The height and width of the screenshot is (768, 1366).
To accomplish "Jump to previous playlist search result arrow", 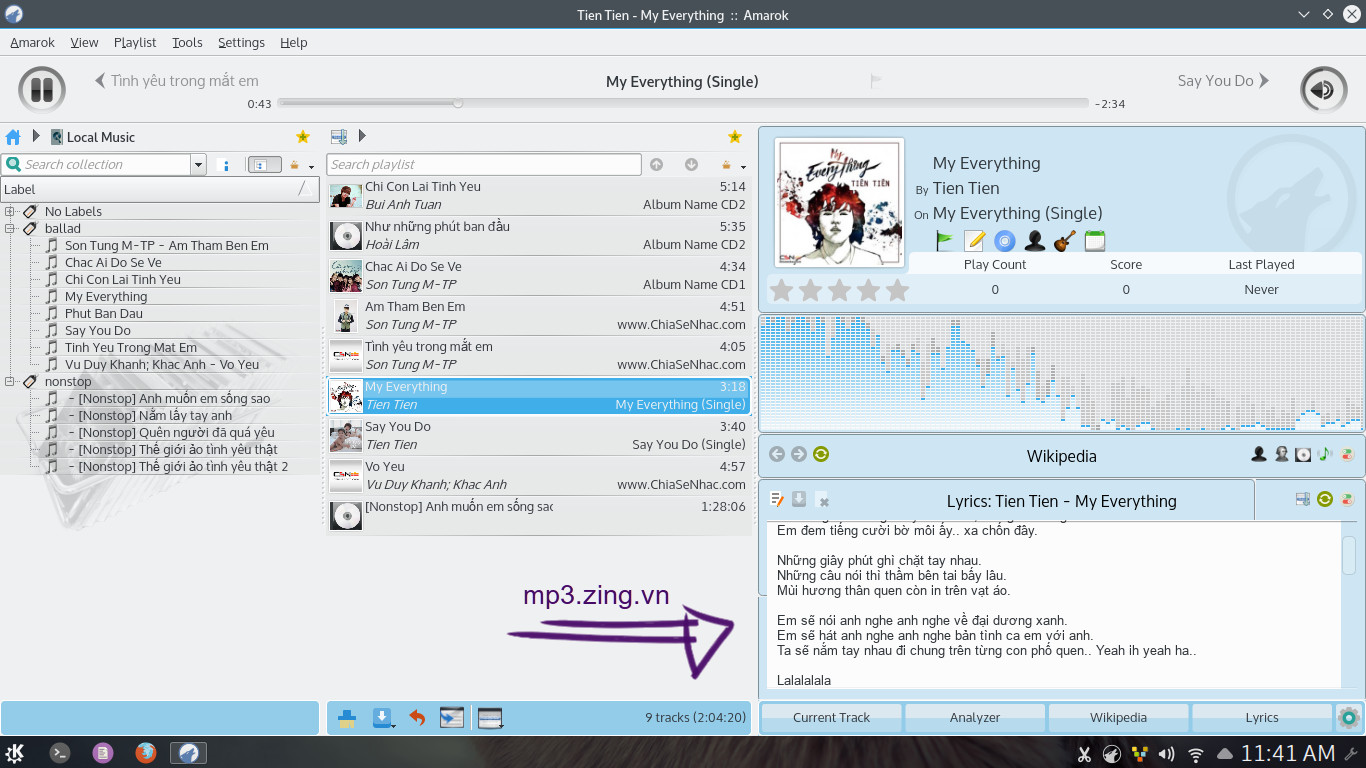I will 657,165.
